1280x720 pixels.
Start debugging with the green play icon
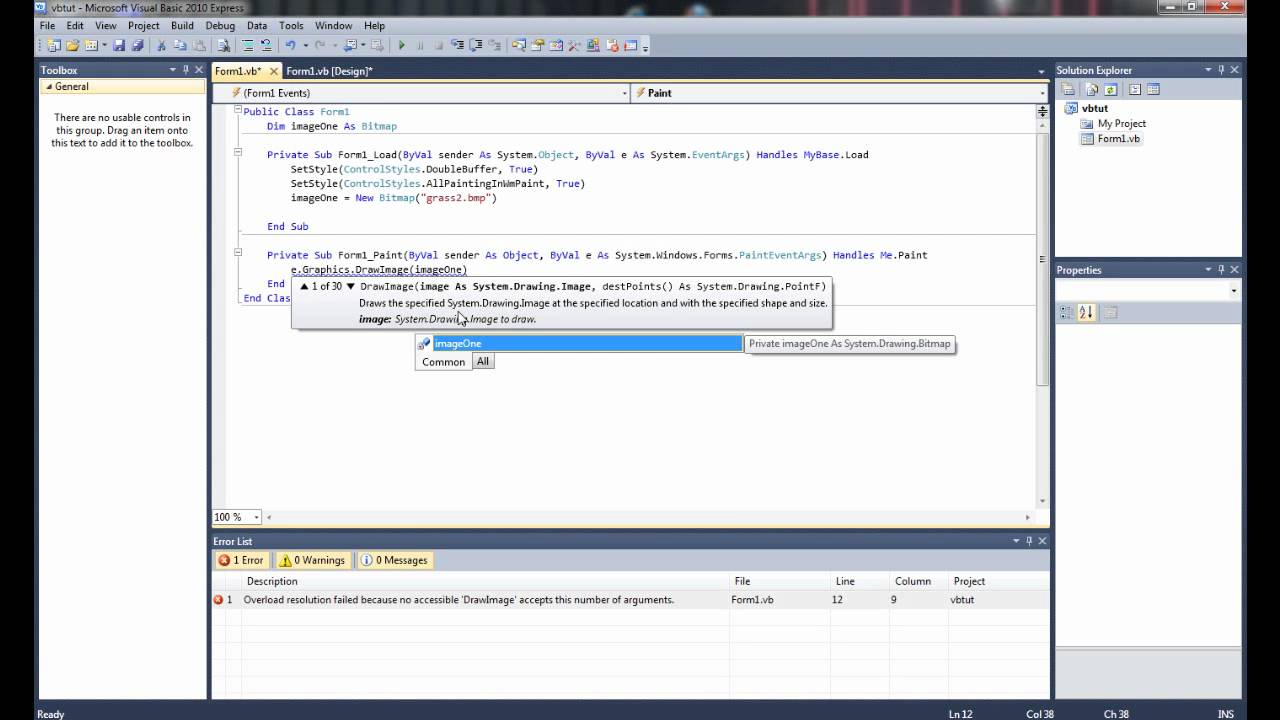pos(402,45)
